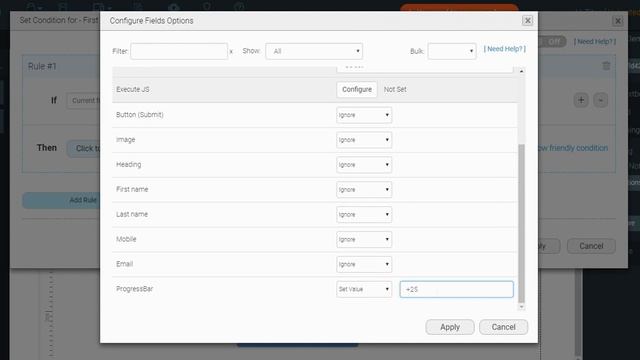Click the show friendly condition link

[573, 148]
